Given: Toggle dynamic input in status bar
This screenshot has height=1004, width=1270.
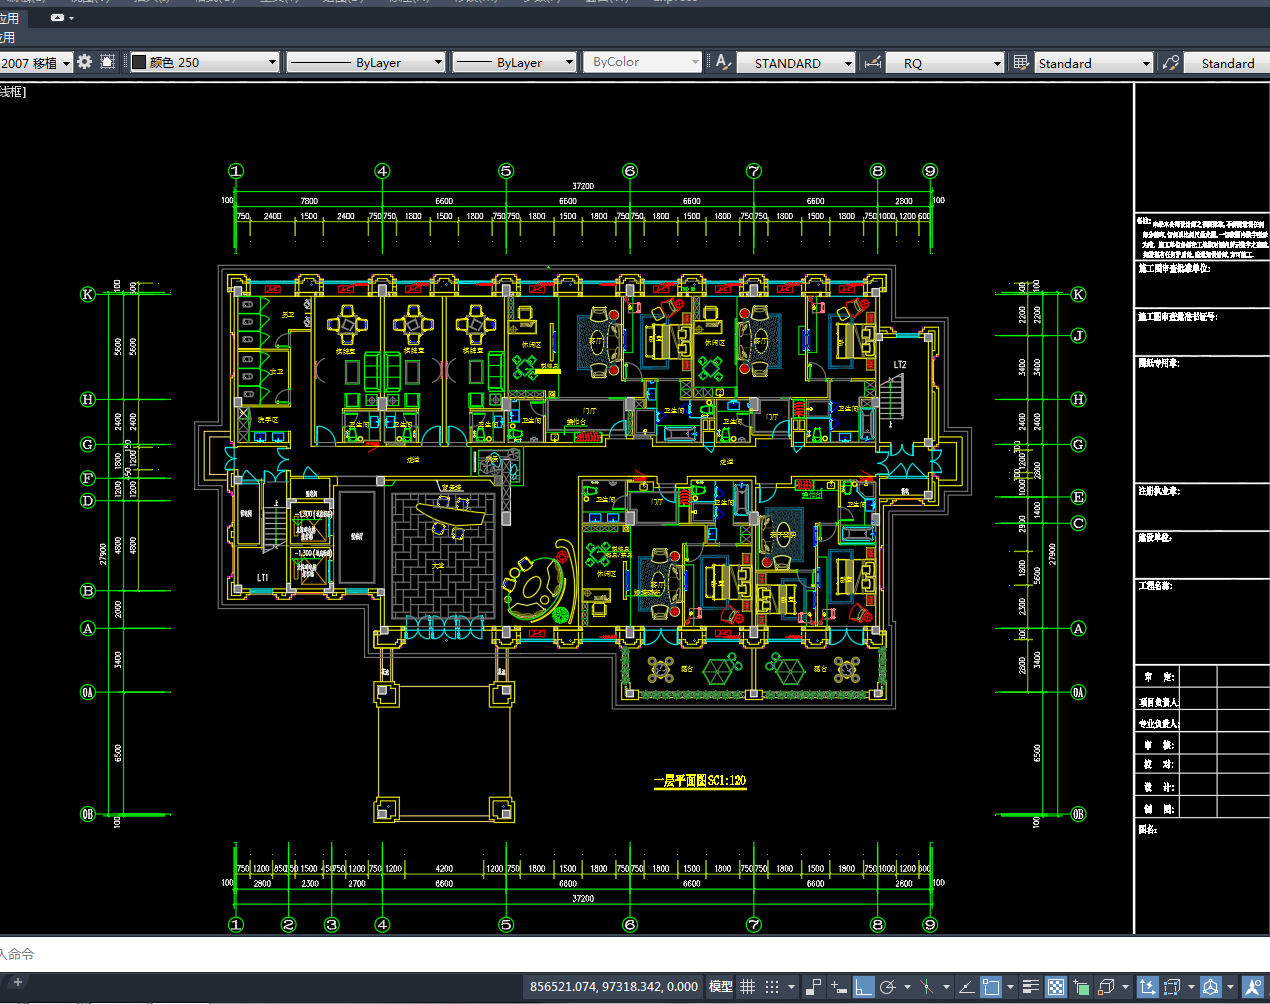Looking at the screenshot, I should click(x=838, y=987).
